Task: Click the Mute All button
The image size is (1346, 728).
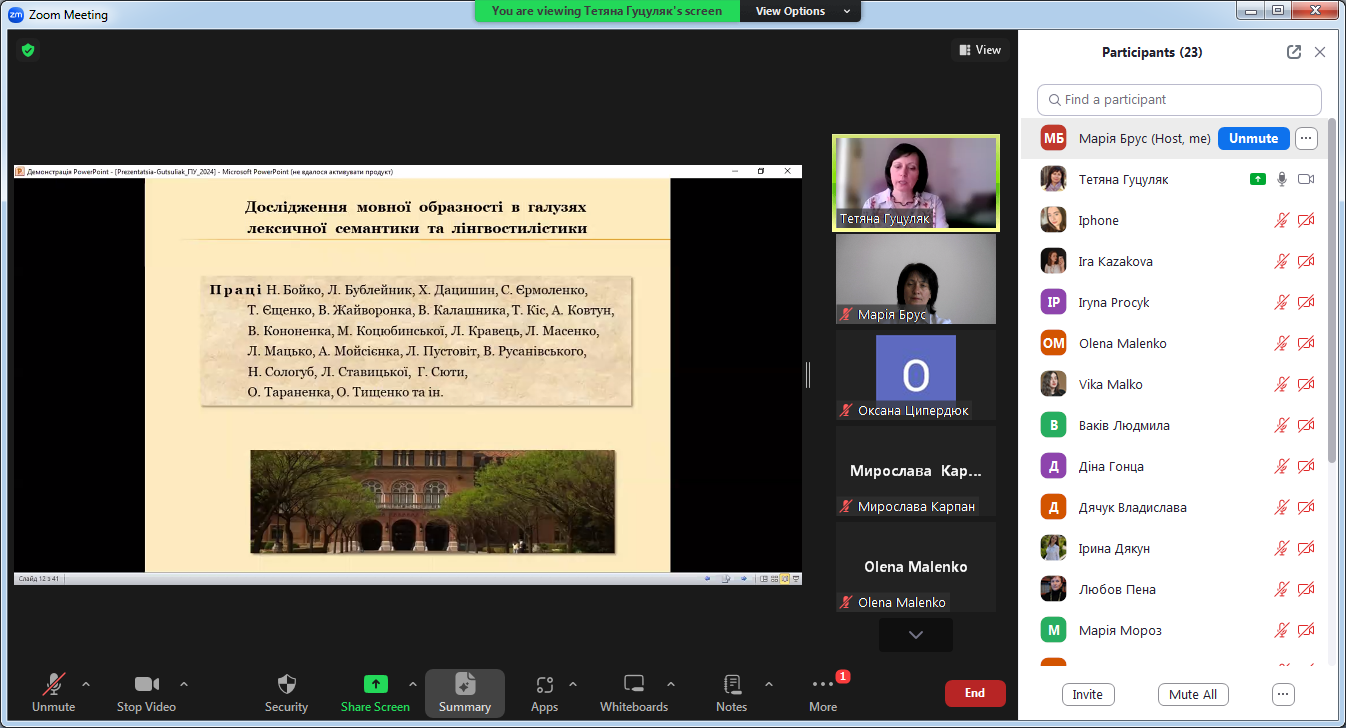Action: click(1193, 694)
